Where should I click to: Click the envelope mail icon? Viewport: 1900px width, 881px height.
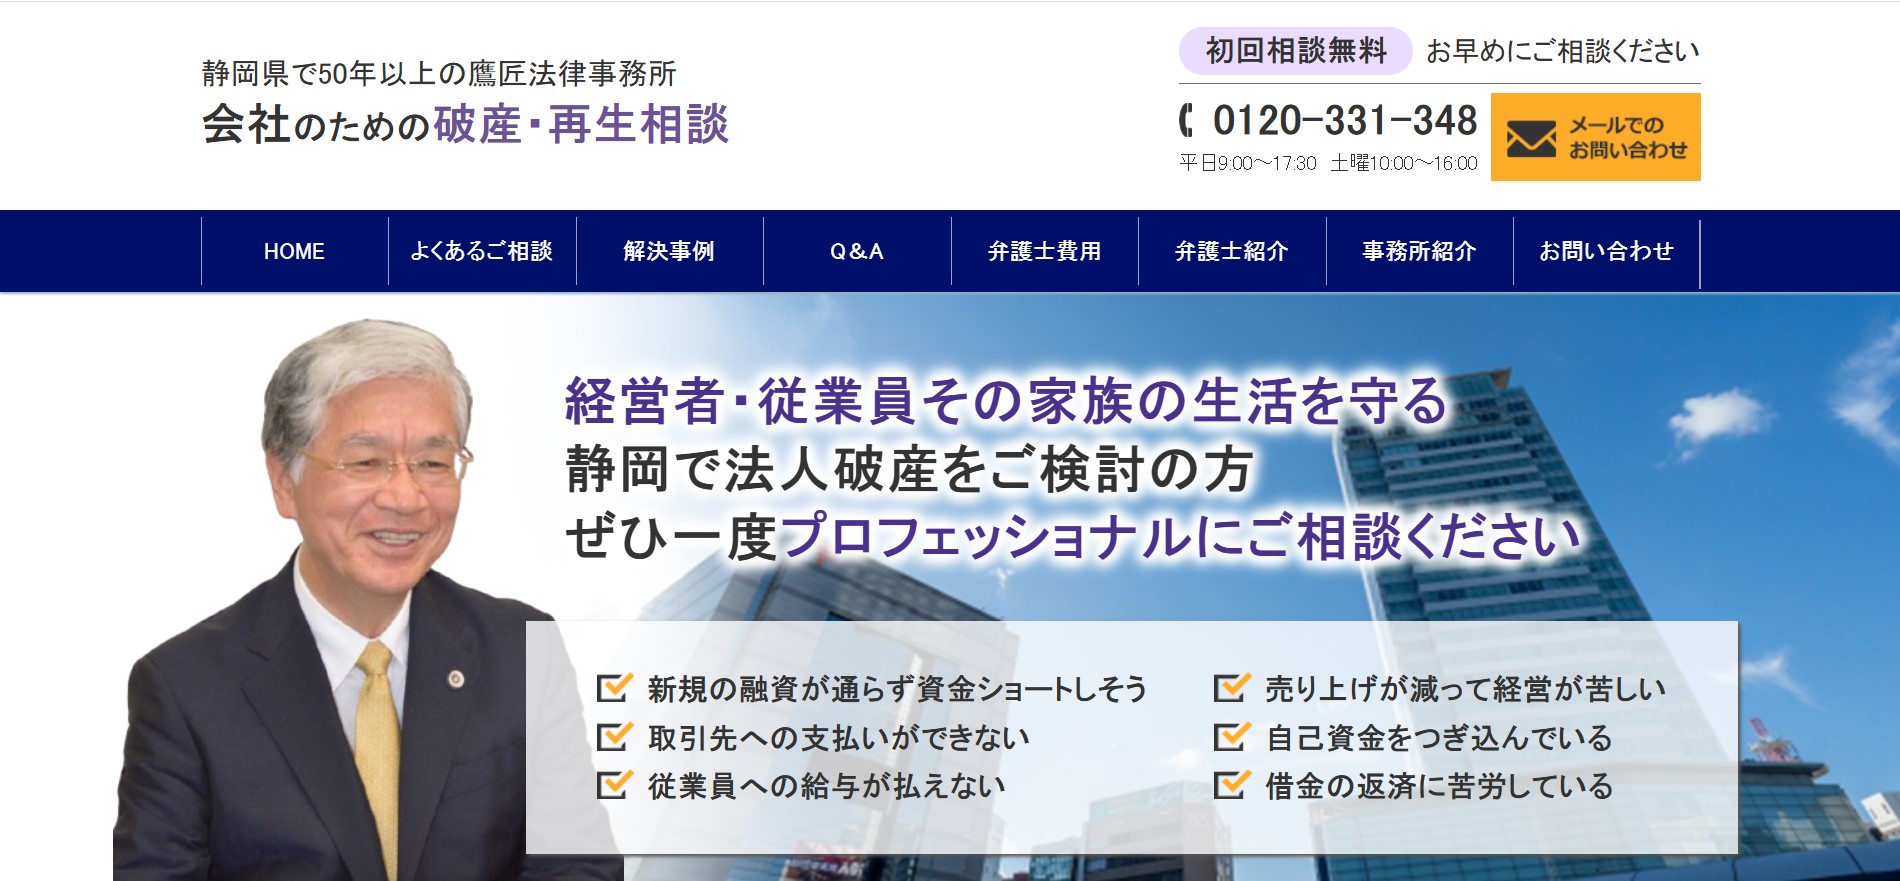[x=1530, y=139]
